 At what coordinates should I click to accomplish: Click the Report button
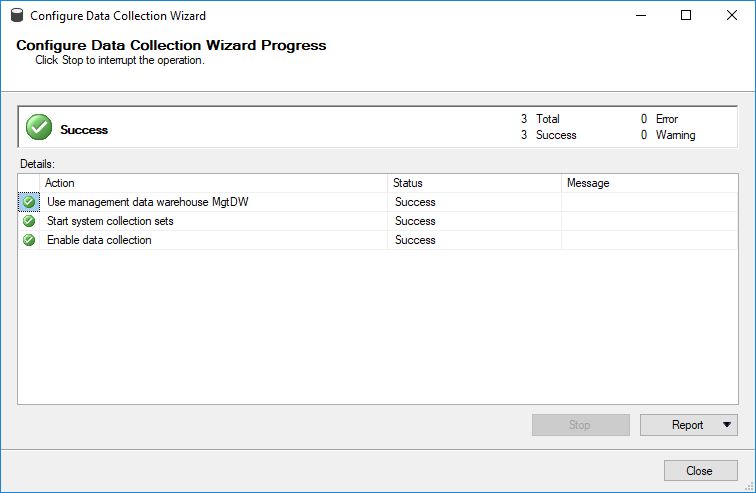click(688, 425)
